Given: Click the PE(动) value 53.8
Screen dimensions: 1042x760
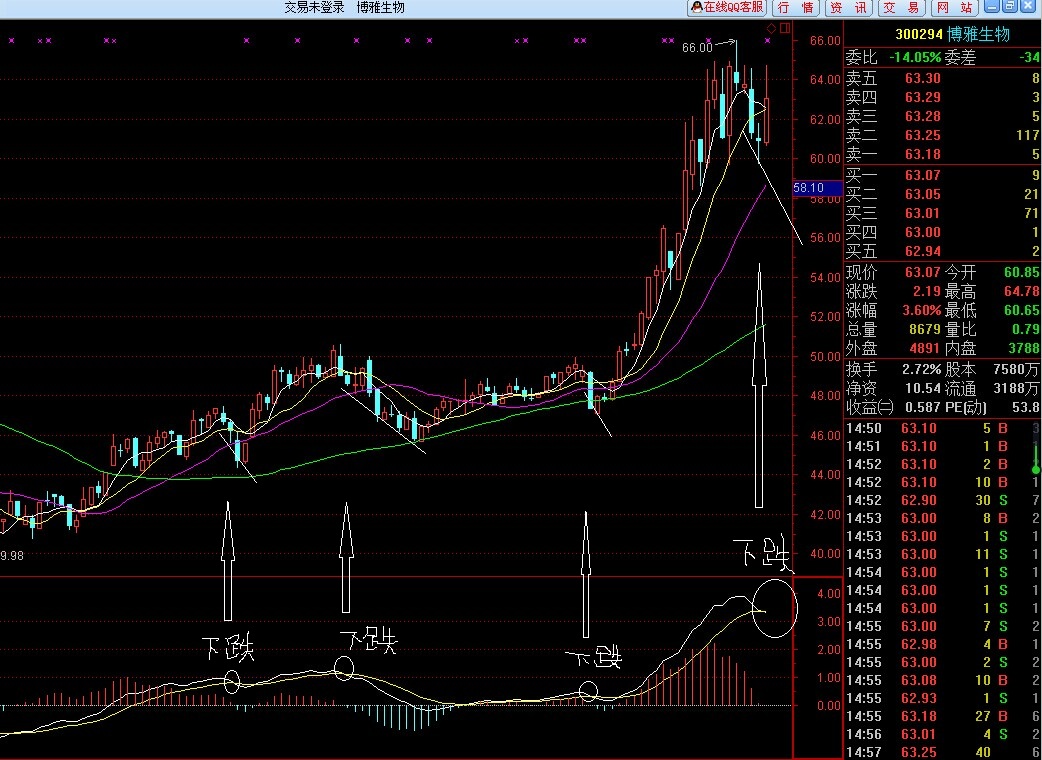Looking at the screenshot, I should (x=1026, y=407).
